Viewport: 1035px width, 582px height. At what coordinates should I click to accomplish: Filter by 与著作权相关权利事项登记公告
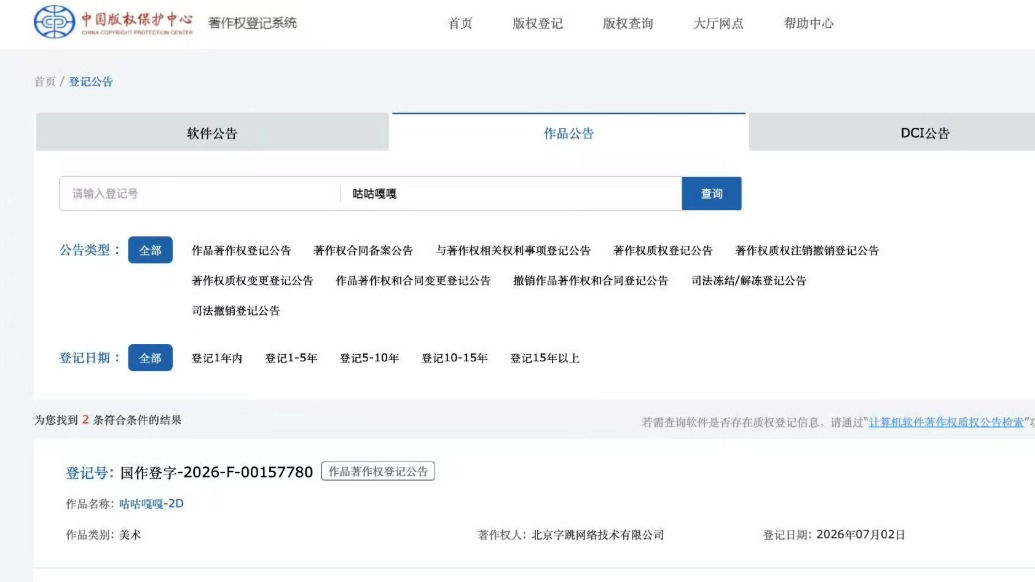(513, 251)
